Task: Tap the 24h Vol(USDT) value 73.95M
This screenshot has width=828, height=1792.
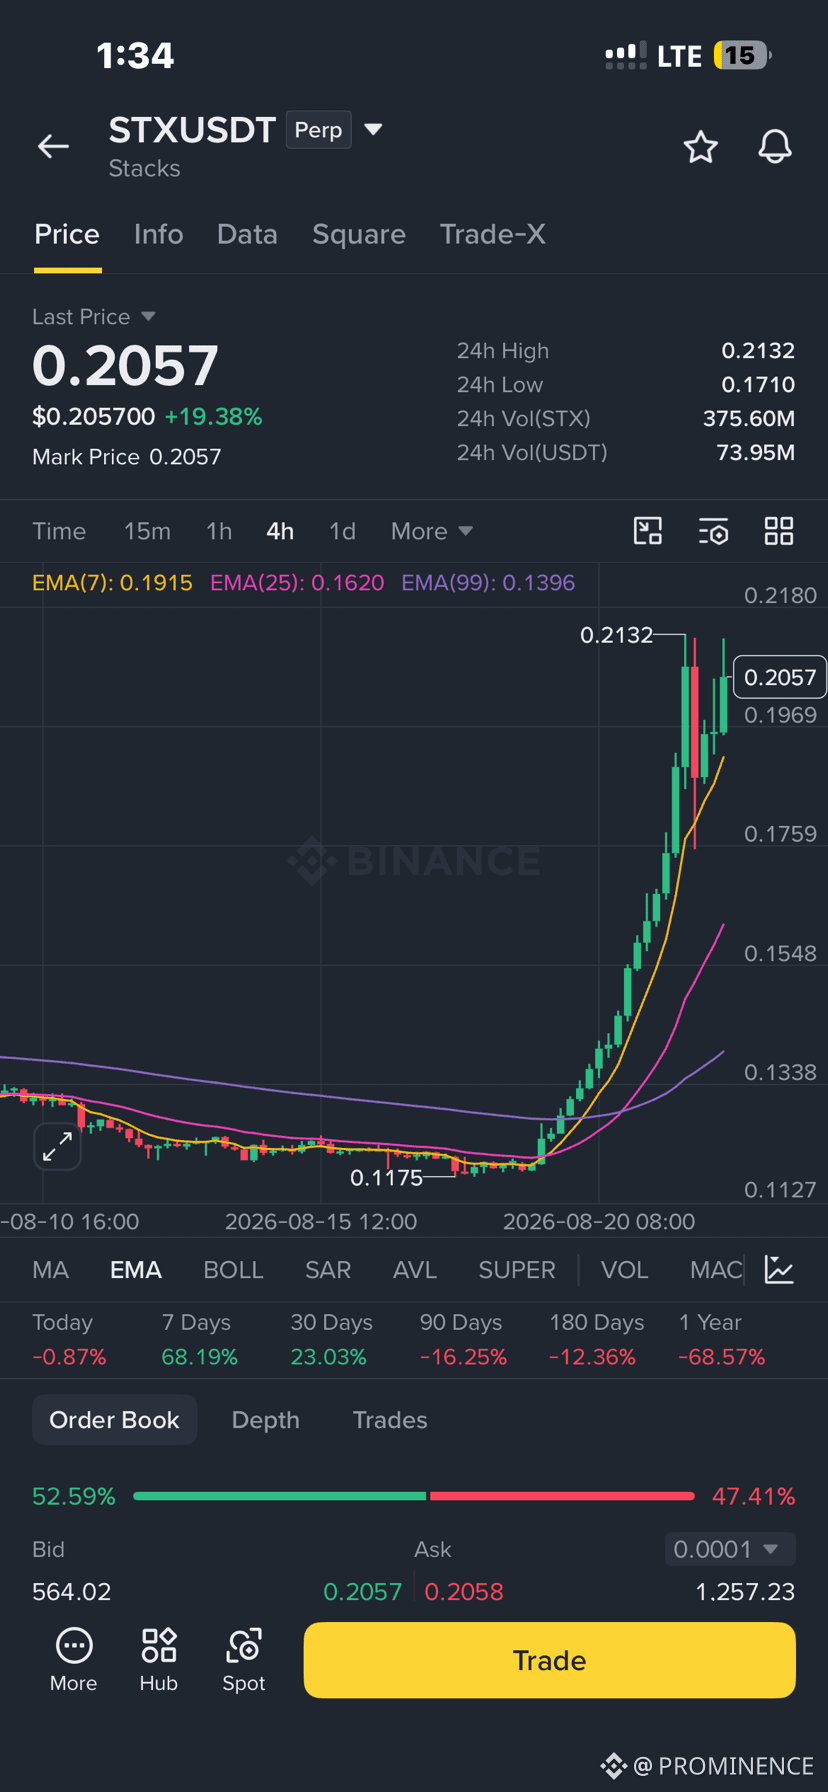Action: click(755, 453)
